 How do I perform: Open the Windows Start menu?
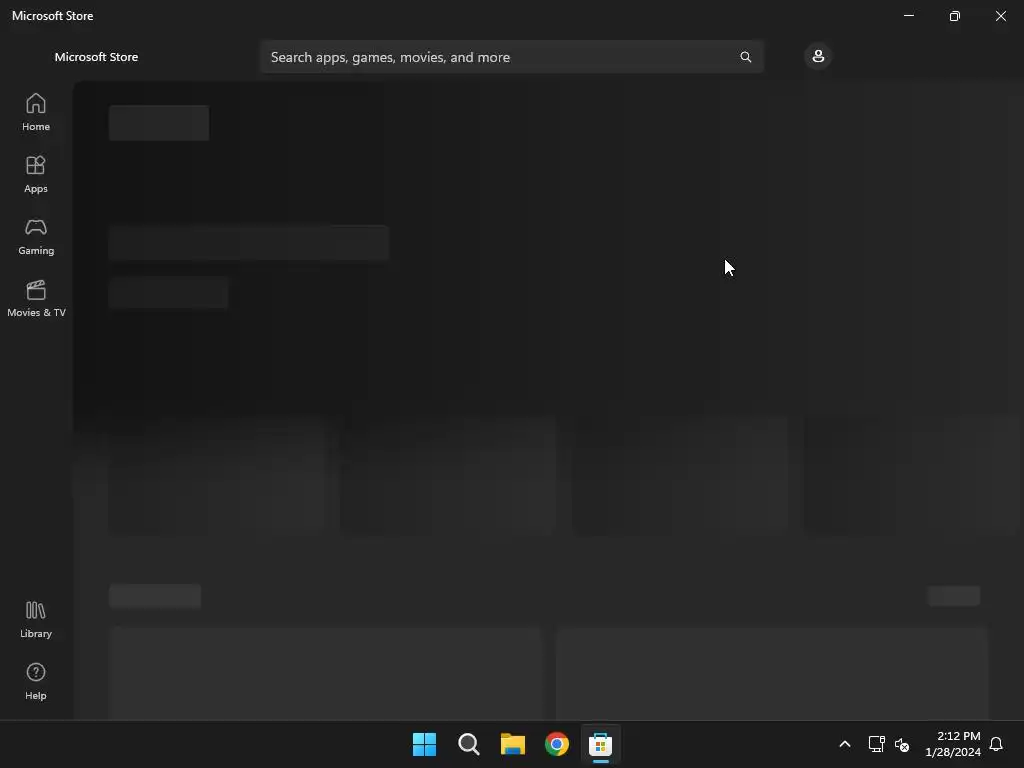click(x=424, y=744)
